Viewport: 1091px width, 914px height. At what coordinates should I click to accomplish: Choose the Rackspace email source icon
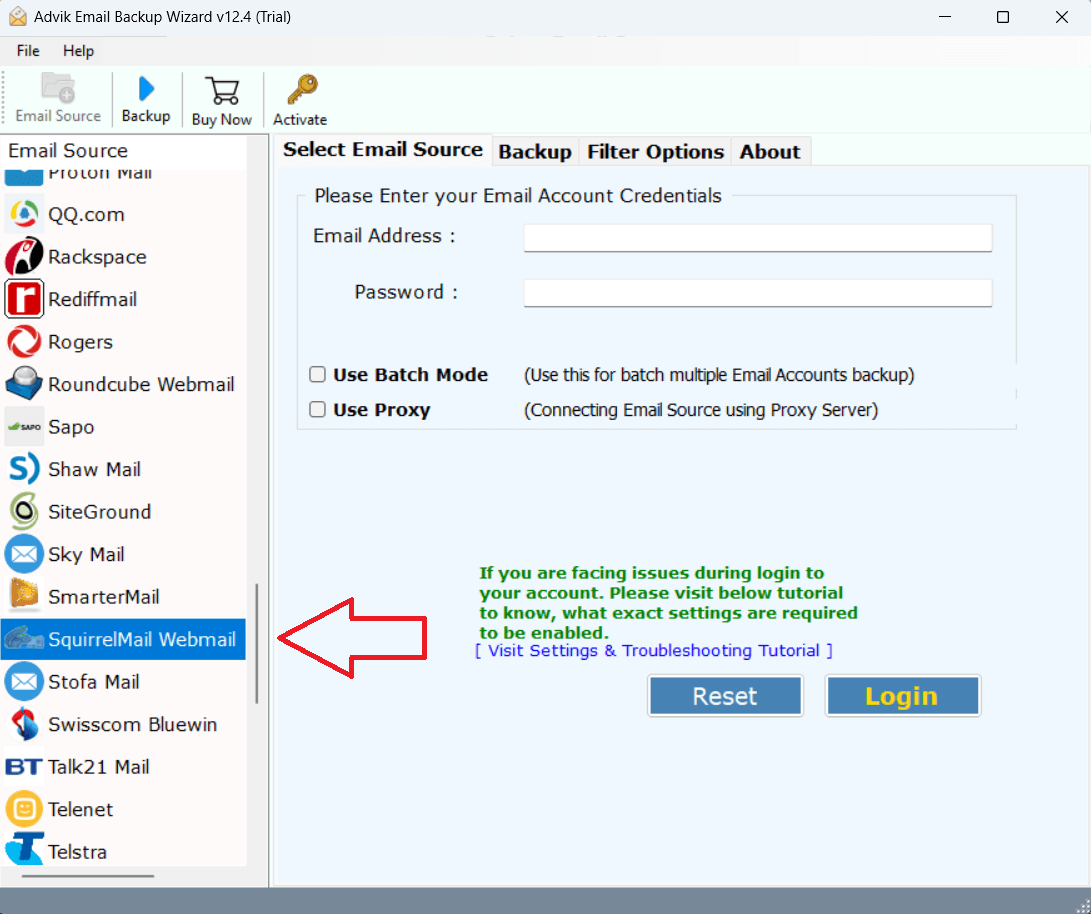[24, 257]
